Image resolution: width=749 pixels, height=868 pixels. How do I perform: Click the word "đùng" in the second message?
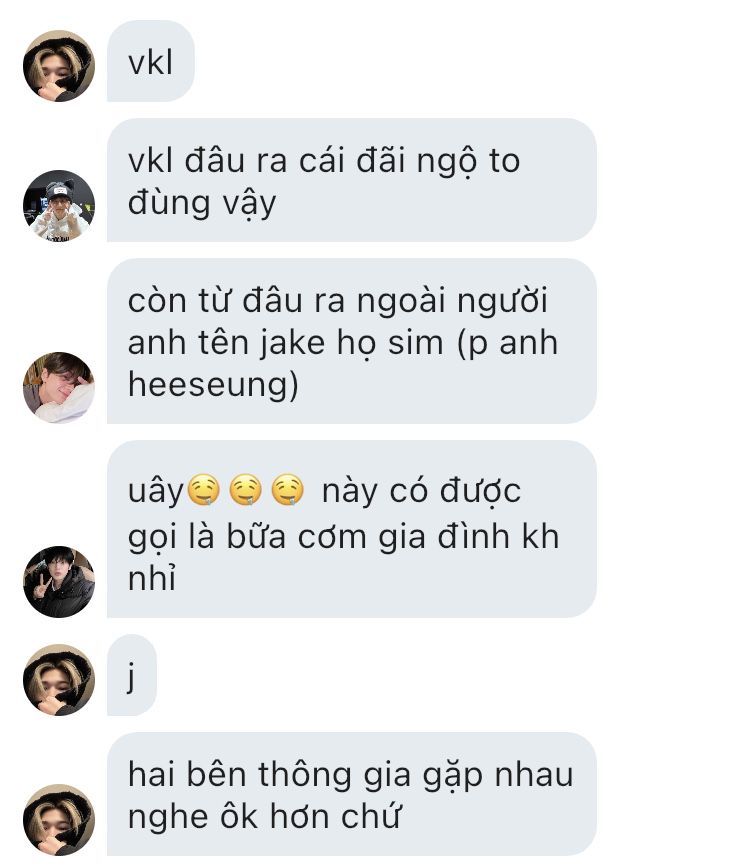(x=169, y=203)
